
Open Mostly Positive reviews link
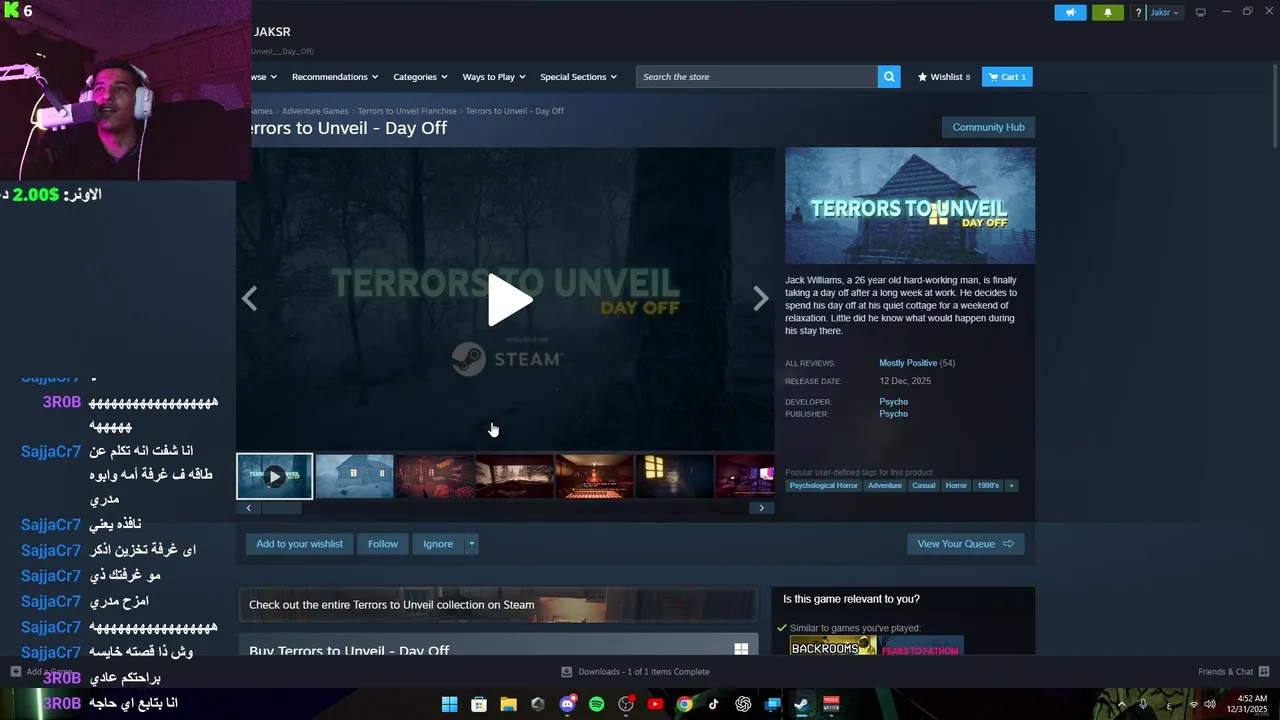(x=907, y=363)
